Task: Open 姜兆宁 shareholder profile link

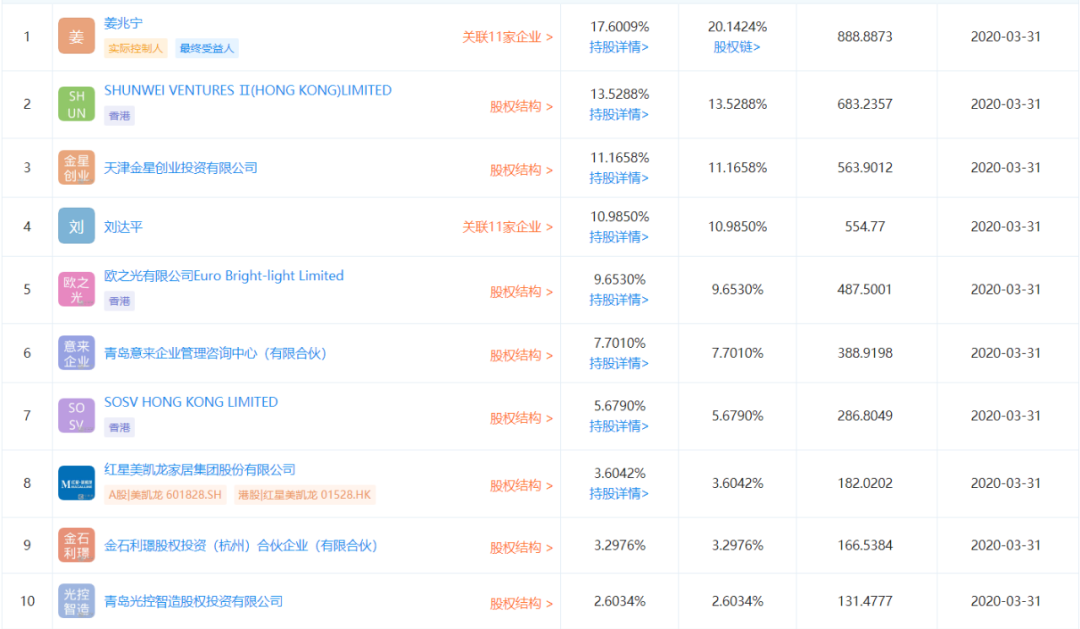Action: click(123, 23)
